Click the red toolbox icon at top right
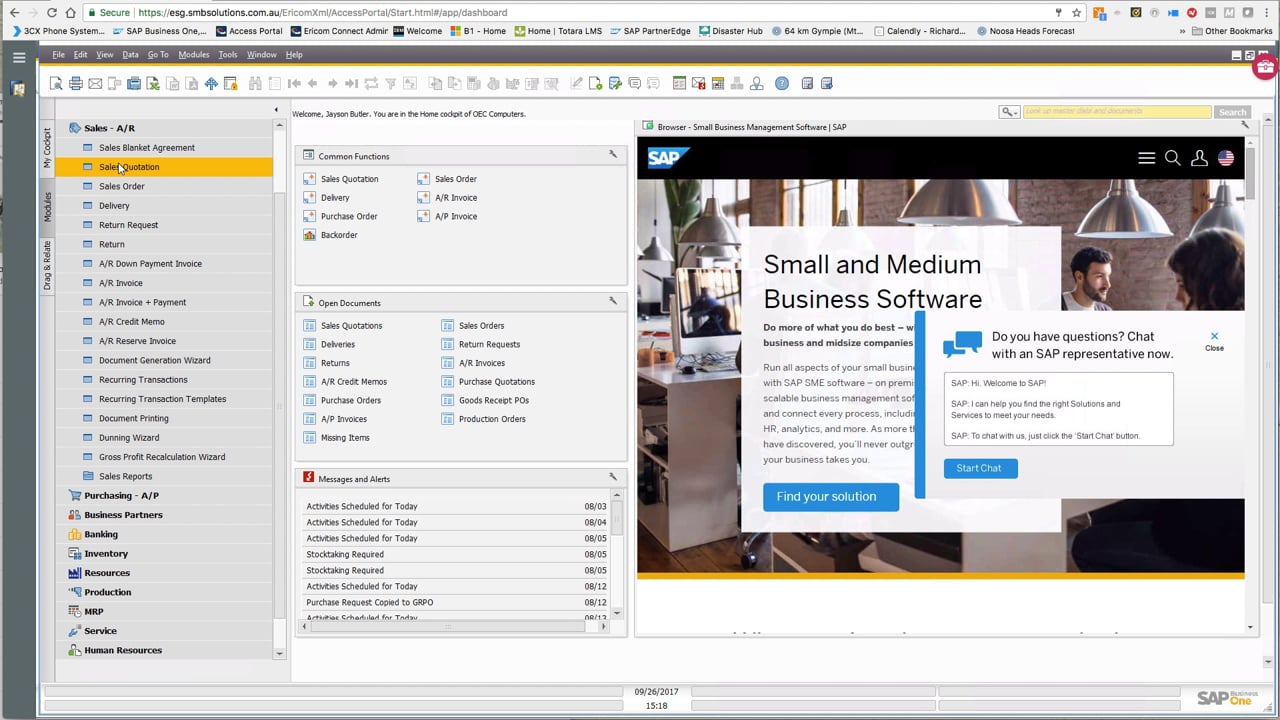The width and height of the screenshot is (1280, 720). [x=1265, y=67]
